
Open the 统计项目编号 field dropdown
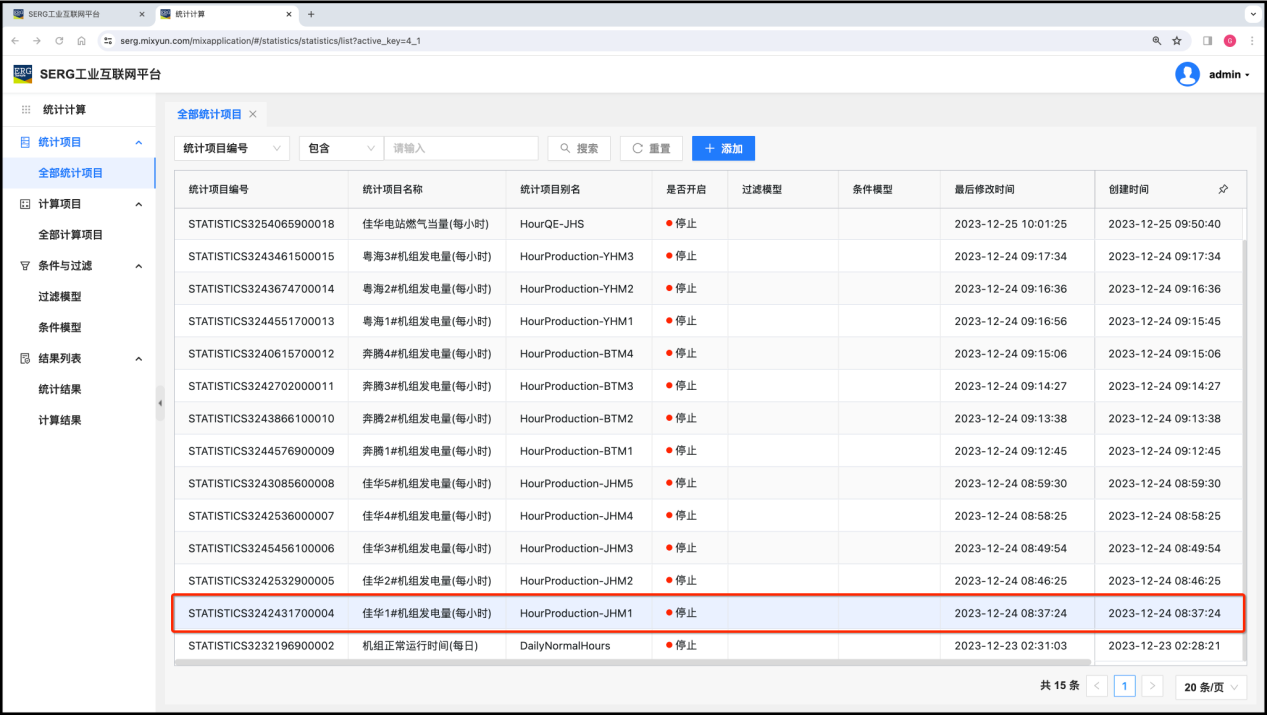[x=231, y=148]
